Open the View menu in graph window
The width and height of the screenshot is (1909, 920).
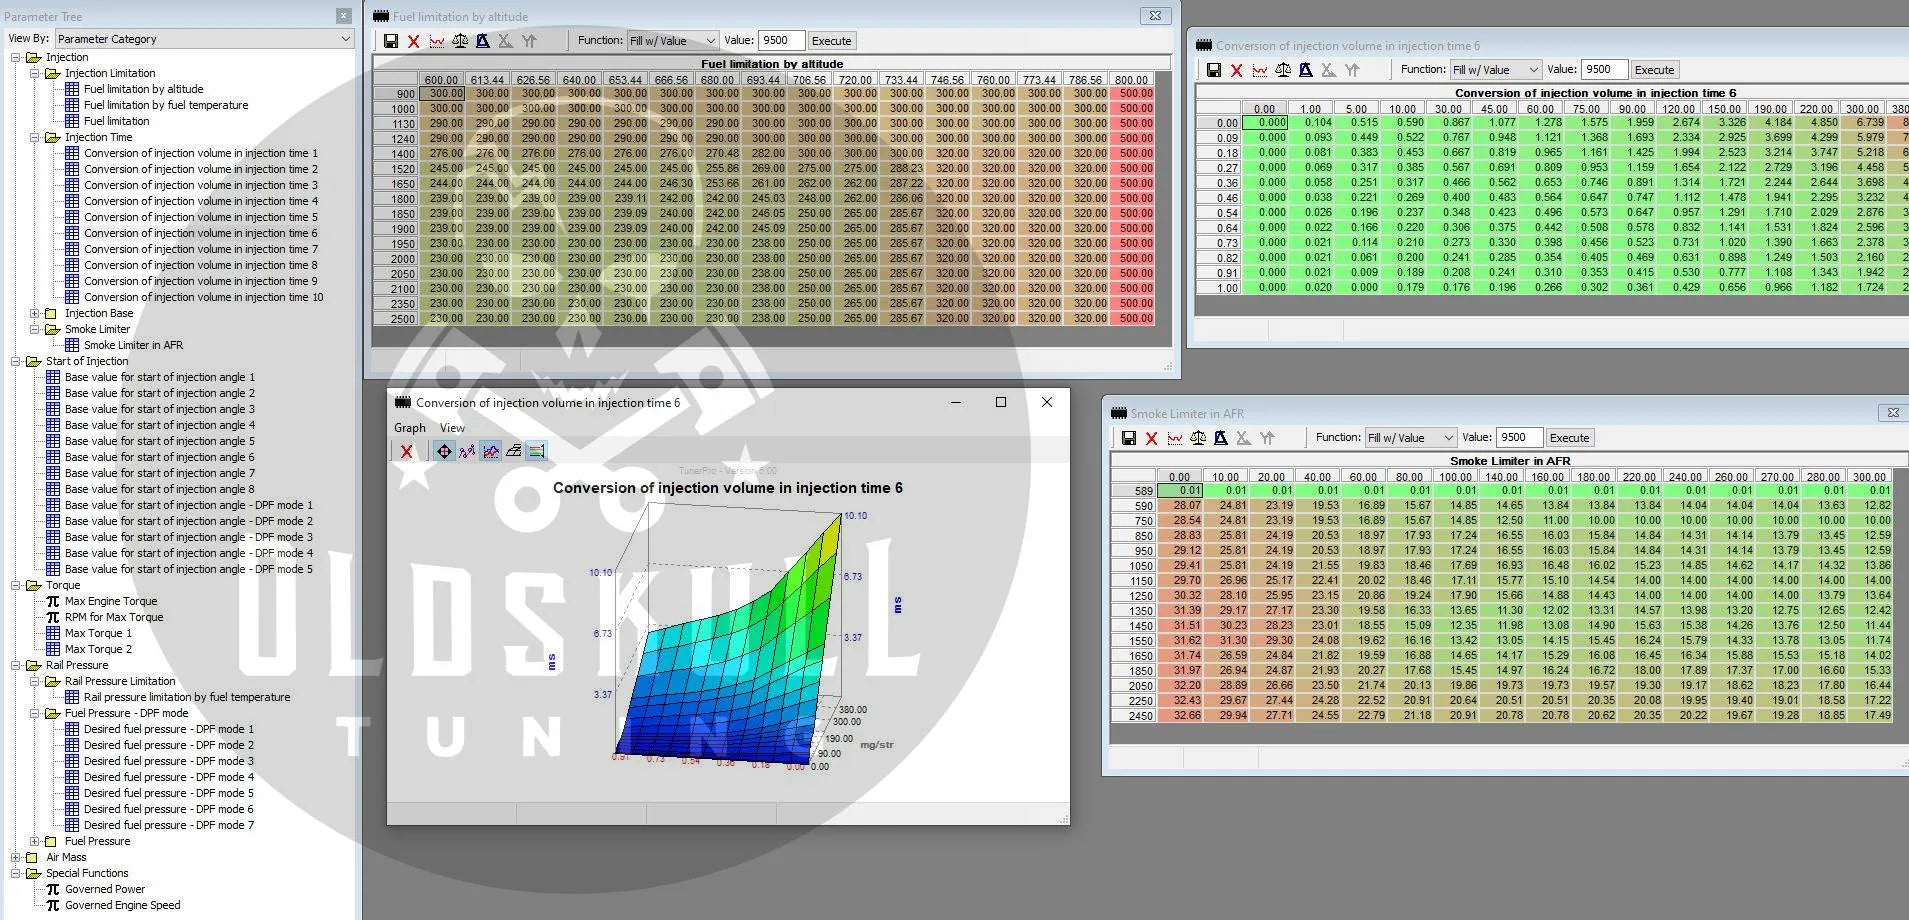(452, 428)
